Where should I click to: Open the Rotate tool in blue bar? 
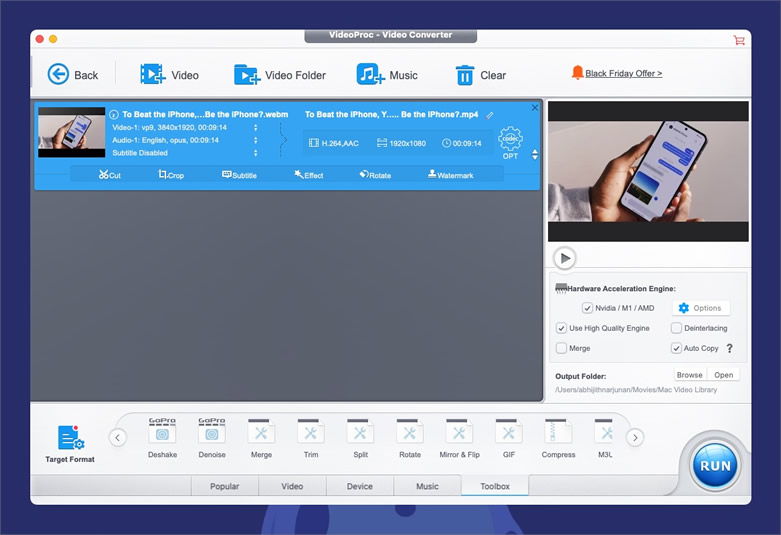click(375, 175)
